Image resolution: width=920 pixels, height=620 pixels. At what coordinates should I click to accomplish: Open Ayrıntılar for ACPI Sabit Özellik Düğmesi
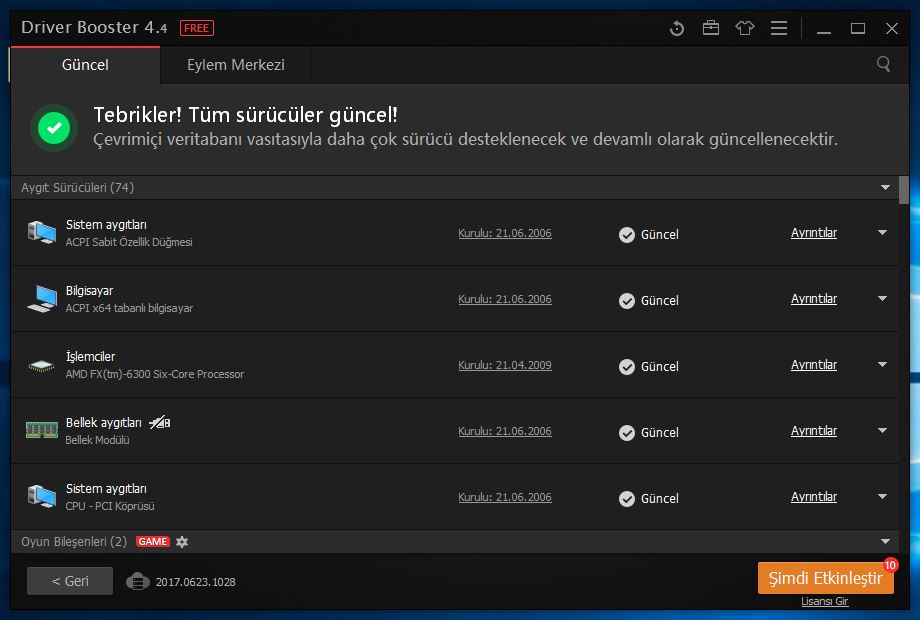coord(813,233)
